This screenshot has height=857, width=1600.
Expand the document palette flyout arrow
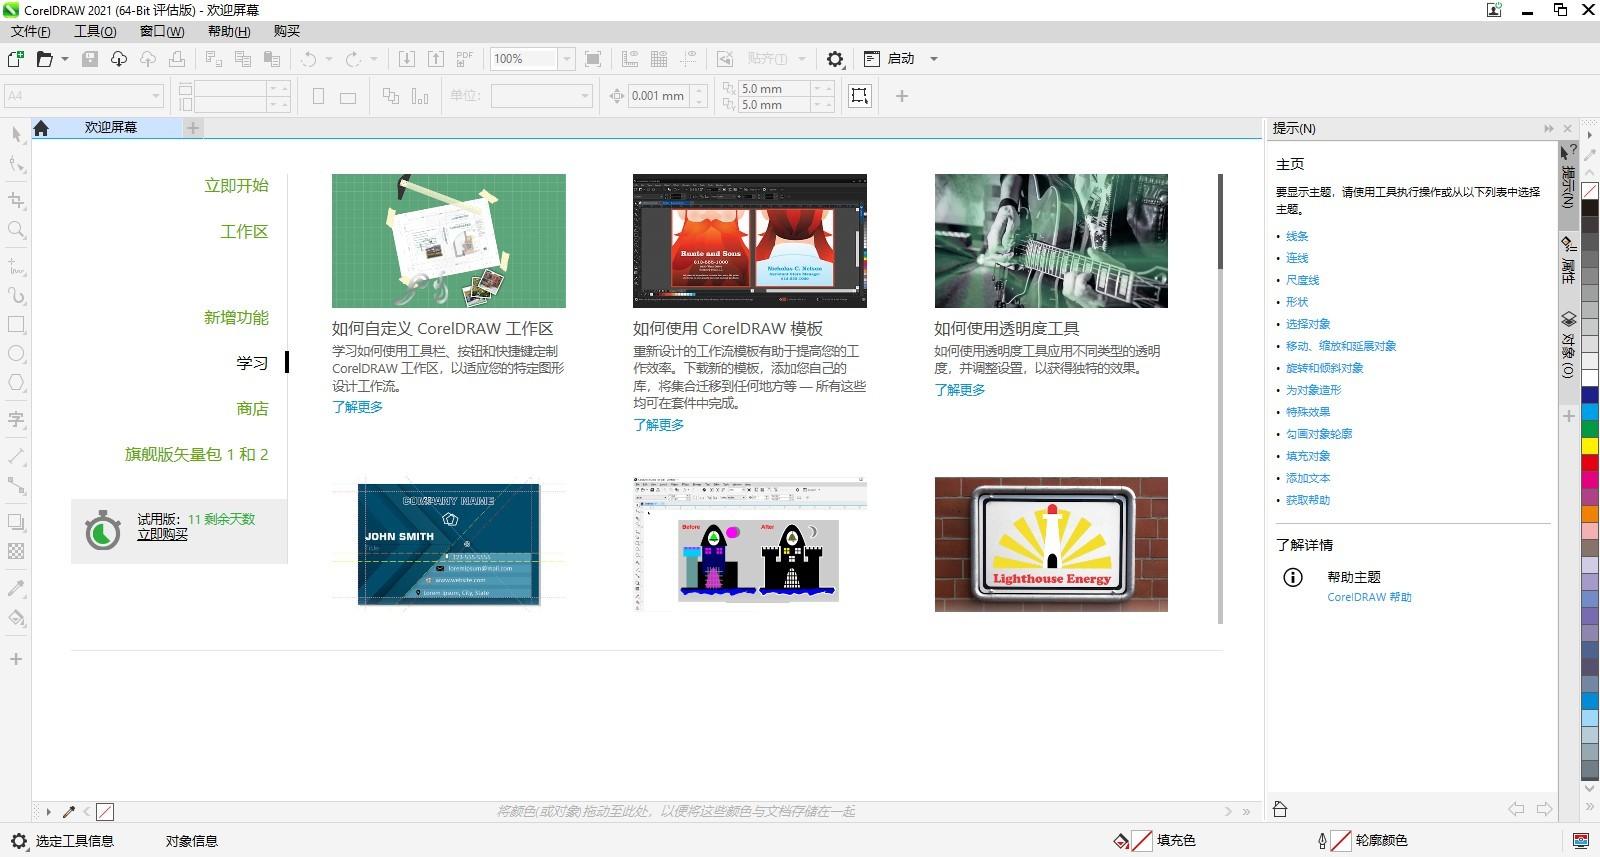coord(48,812)
